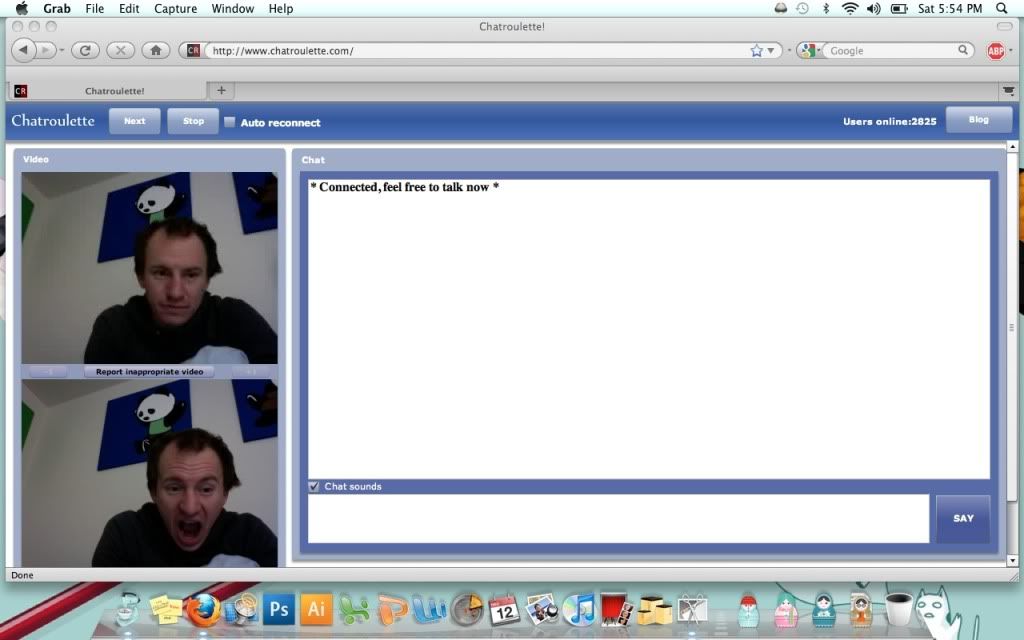
Task: Open the Window menu
Action: coord(232,8)
